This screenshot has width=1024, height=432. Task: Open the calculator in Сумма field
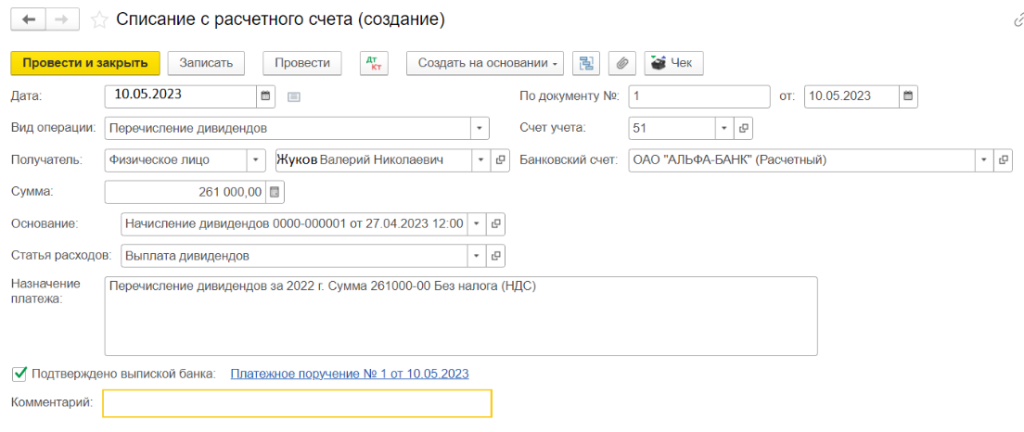[275, 191]
